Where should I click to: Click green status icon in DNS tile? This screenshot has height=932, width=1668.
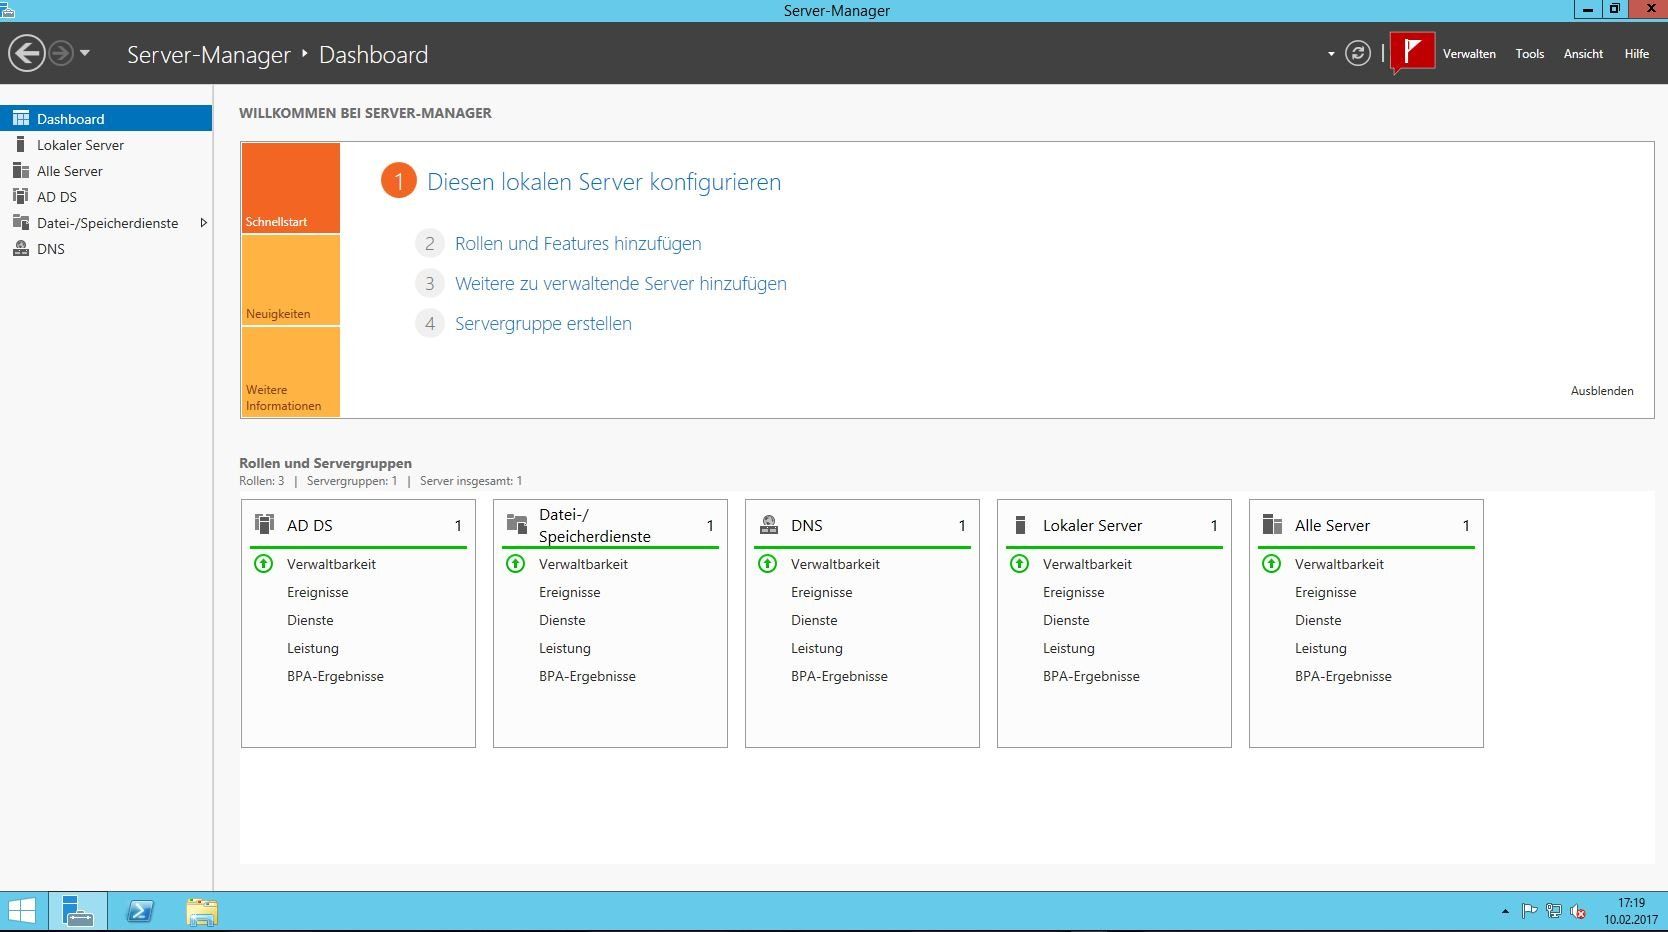[767, 564]
